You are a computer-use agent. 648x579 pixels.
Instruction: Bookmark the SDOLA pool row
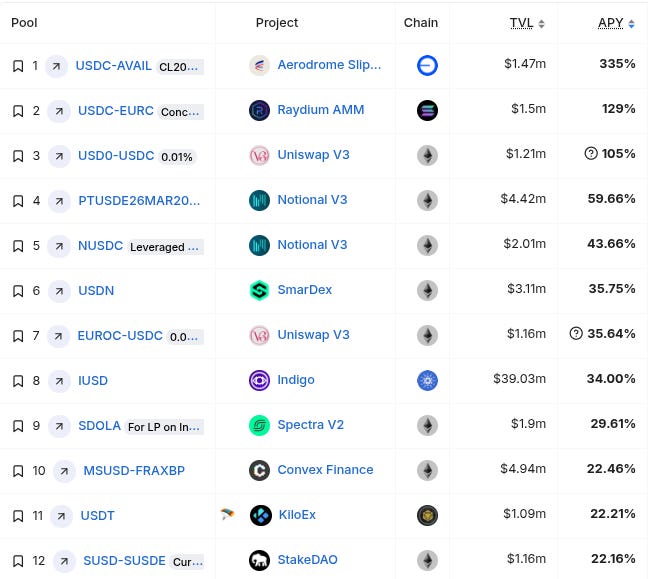tap(18, 426)
